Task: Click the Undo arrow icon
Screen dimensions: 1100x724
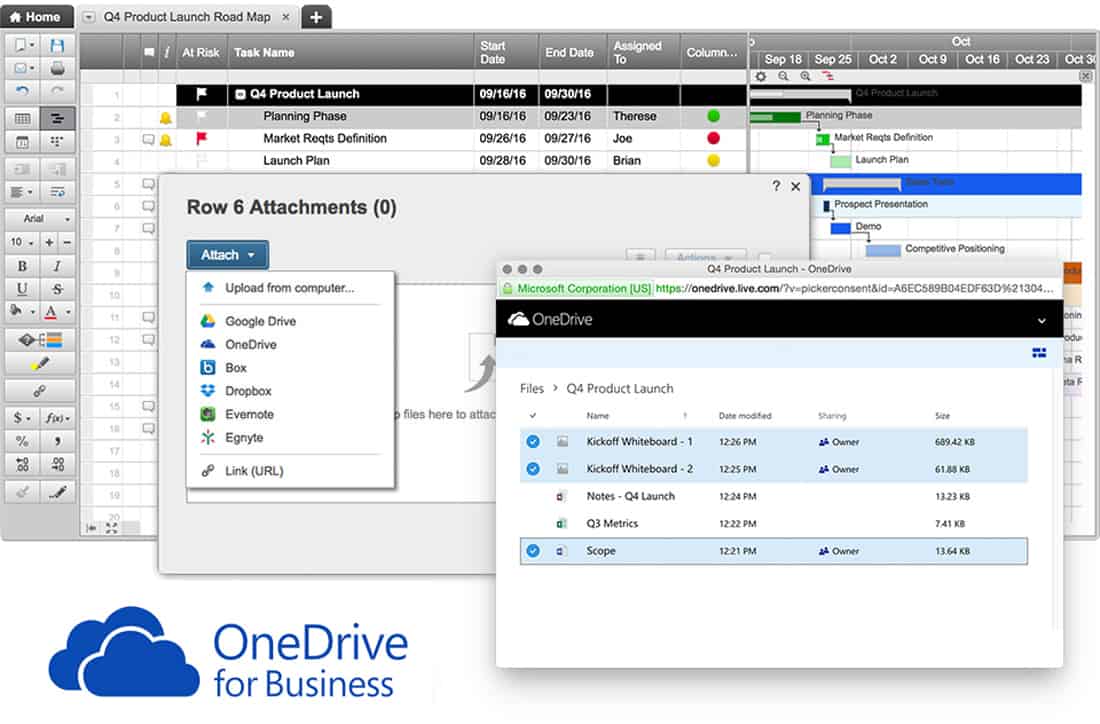Action: (x=22, y=90)
